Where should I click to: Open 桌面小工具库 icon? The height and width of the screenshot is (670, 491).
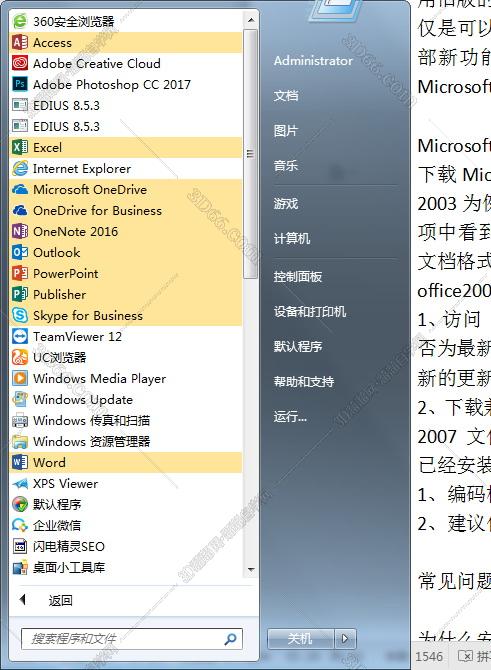tap(20, 567)
